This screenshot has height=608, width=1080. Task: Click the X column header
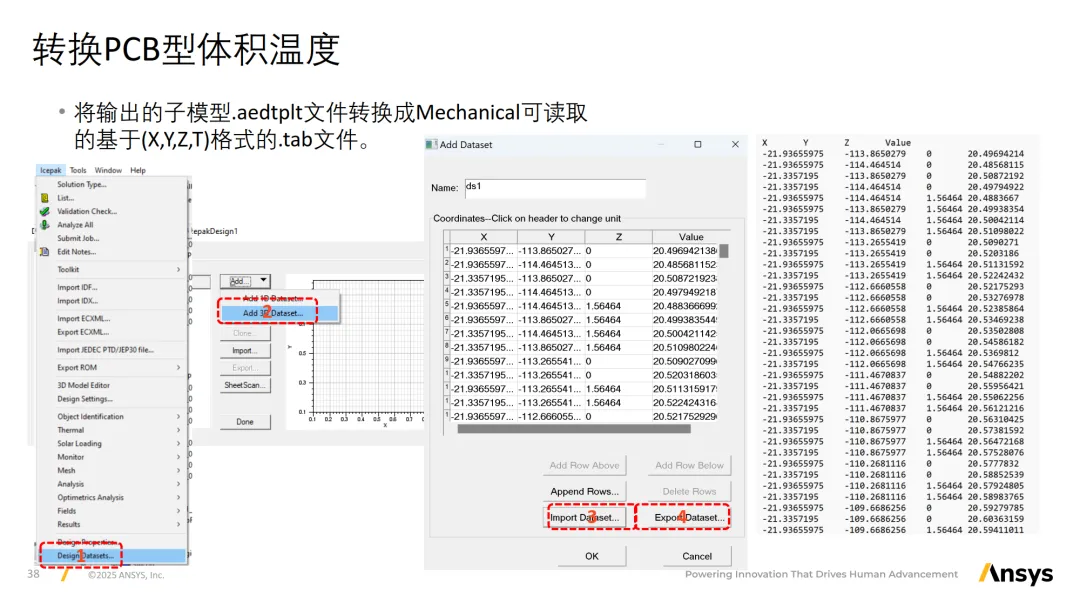484,237
